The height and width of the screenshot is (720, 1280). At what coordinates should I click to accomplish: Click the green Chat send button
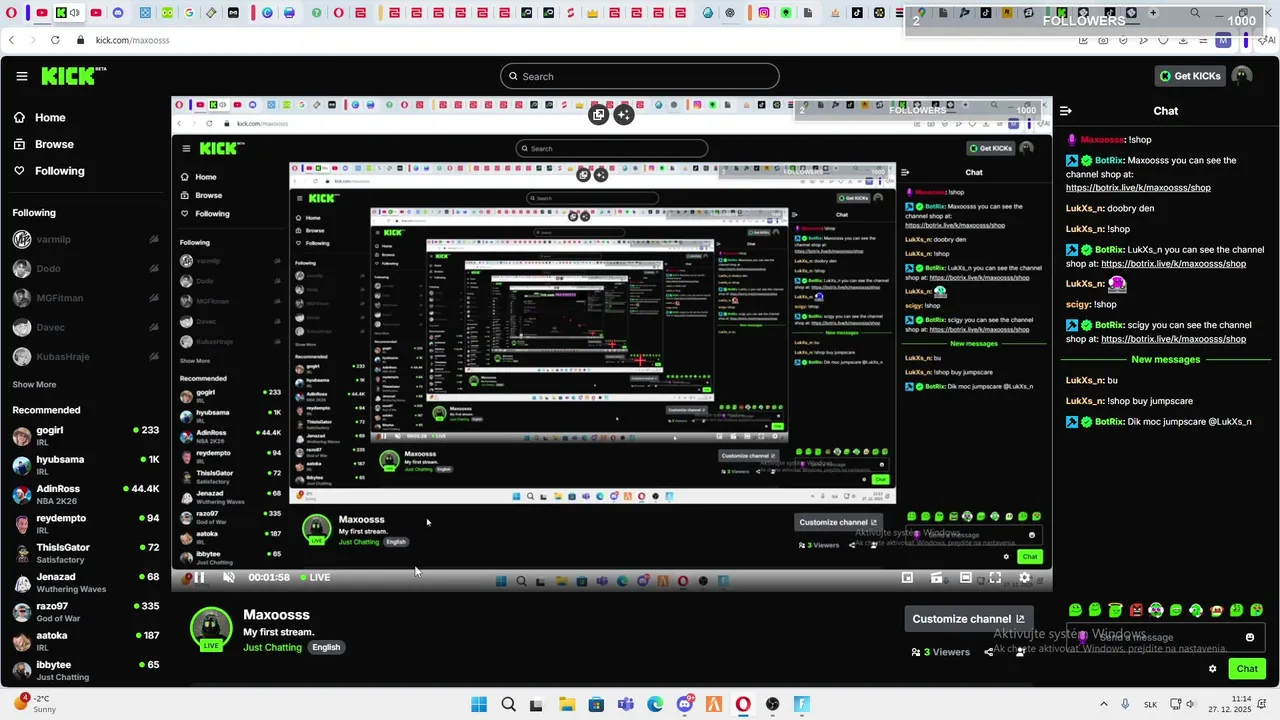(1247, 669)
